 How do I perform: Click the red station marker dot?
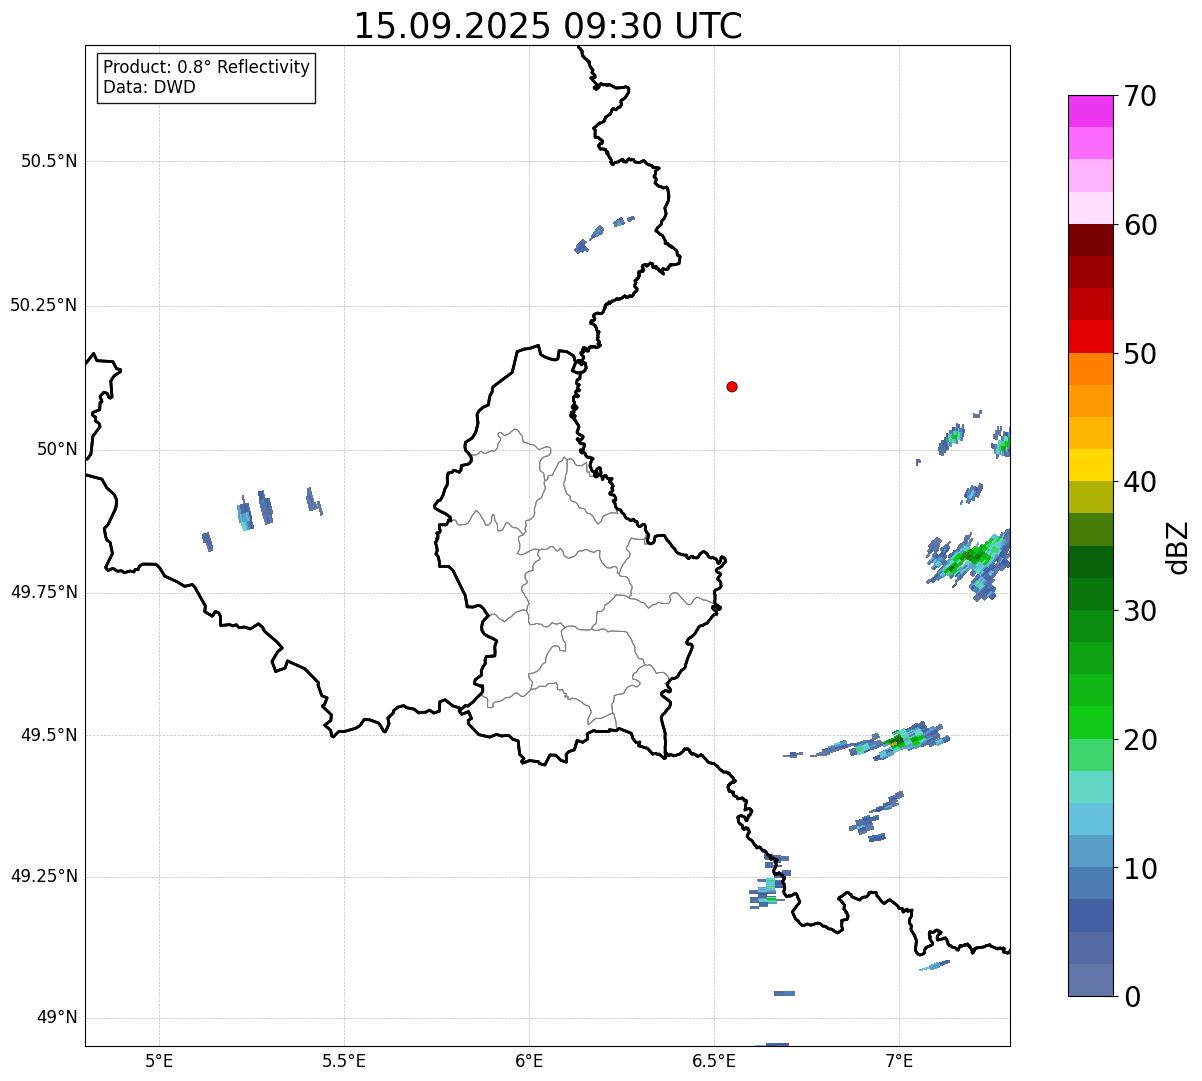pos(732,386)
